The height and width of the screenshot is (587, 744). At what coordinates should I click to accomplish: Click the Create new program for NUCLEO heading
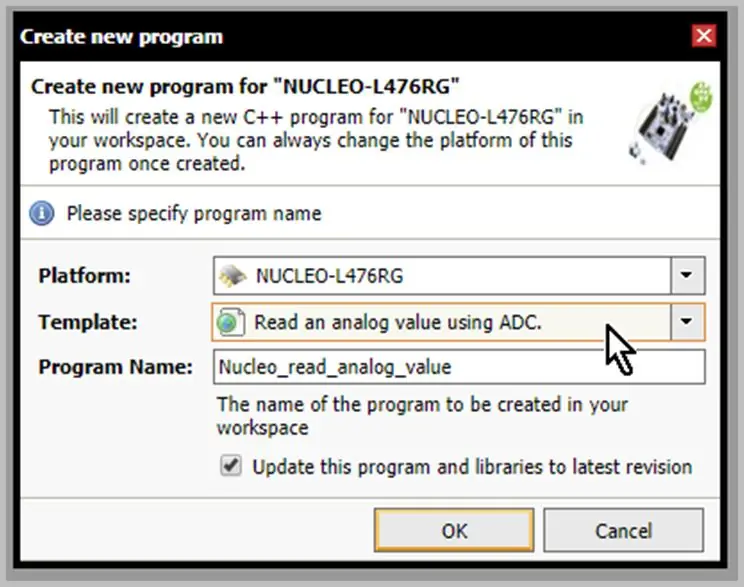(x=245, y=87)
